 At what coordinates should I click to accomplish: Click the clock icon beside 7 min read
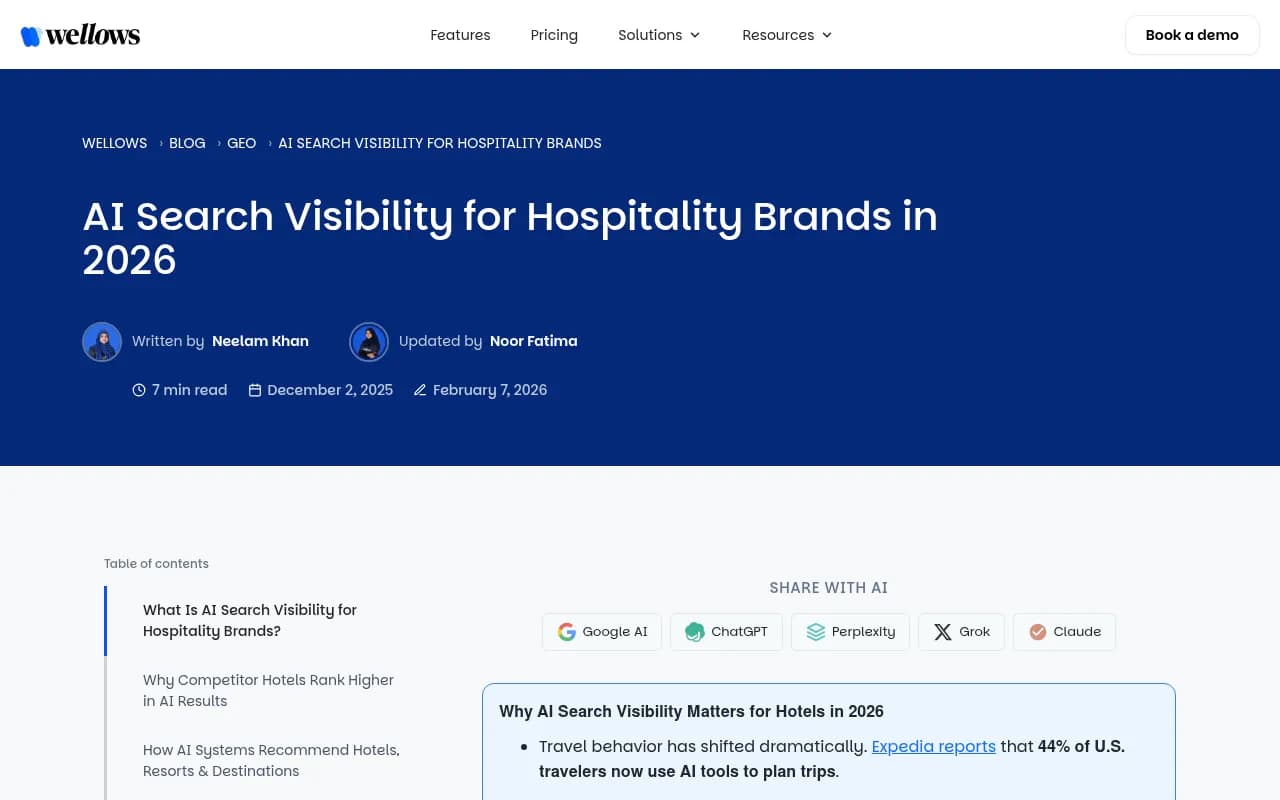(139, 390)
